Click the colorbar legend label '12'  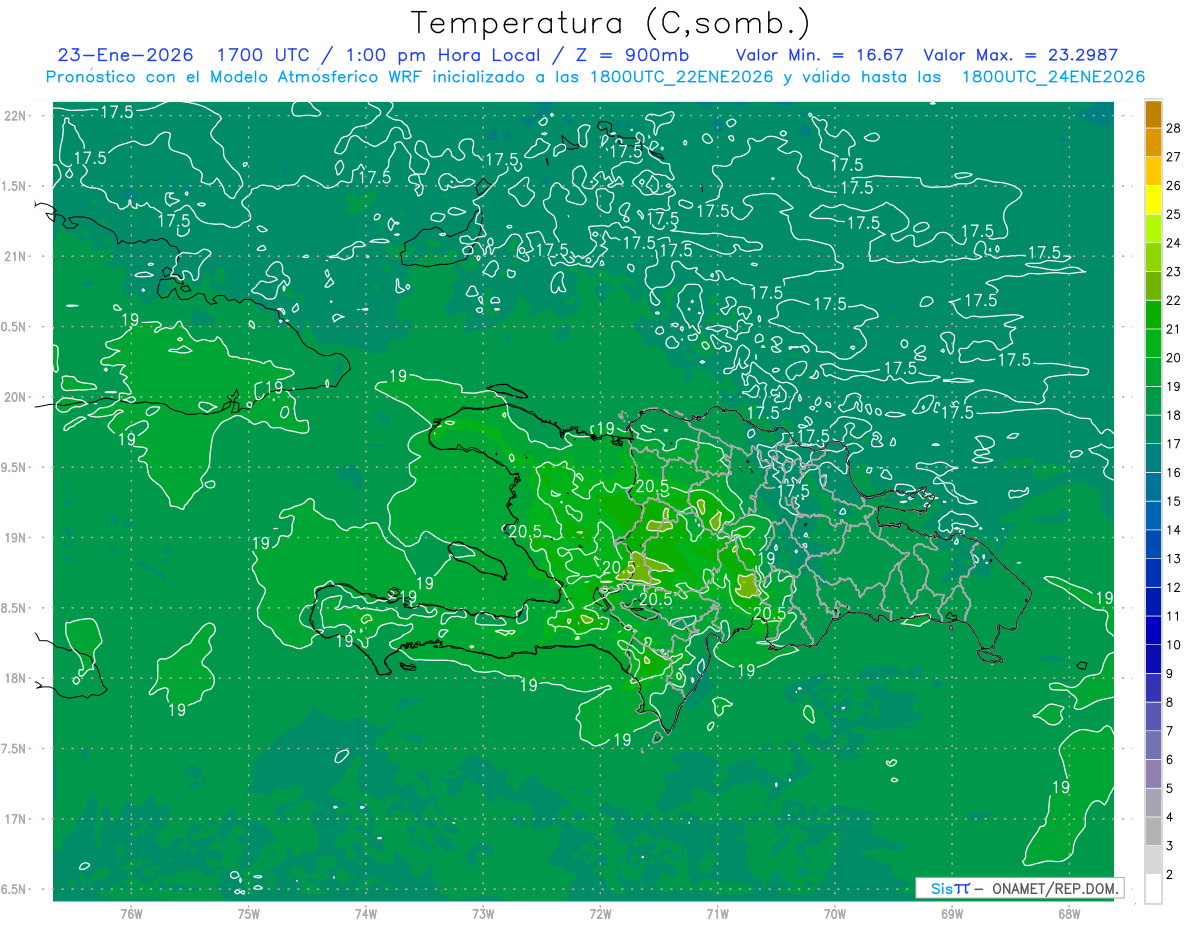(x=1174, y=588)
